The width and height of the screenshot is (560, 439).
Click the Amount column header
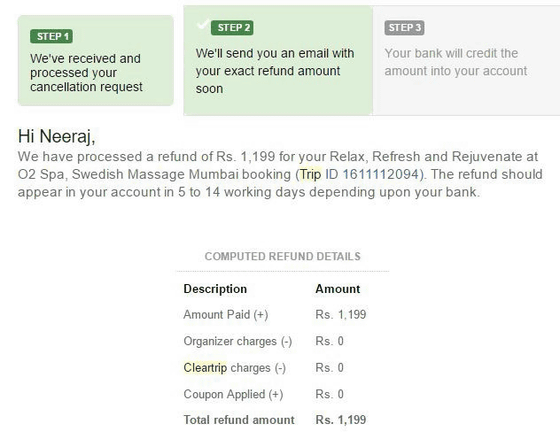click(x=338, y=289)
